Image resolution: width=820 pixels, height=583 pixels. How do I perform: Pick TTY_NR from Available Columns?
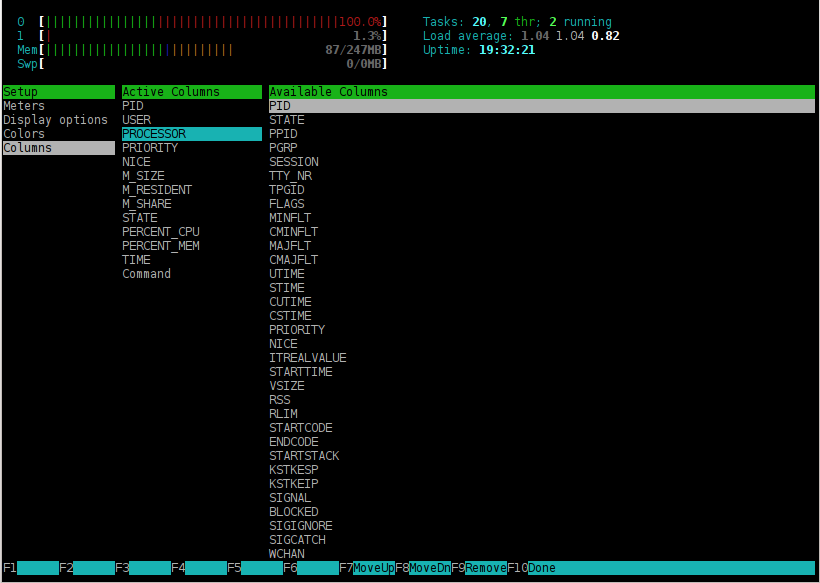click(x=291, y=176)
